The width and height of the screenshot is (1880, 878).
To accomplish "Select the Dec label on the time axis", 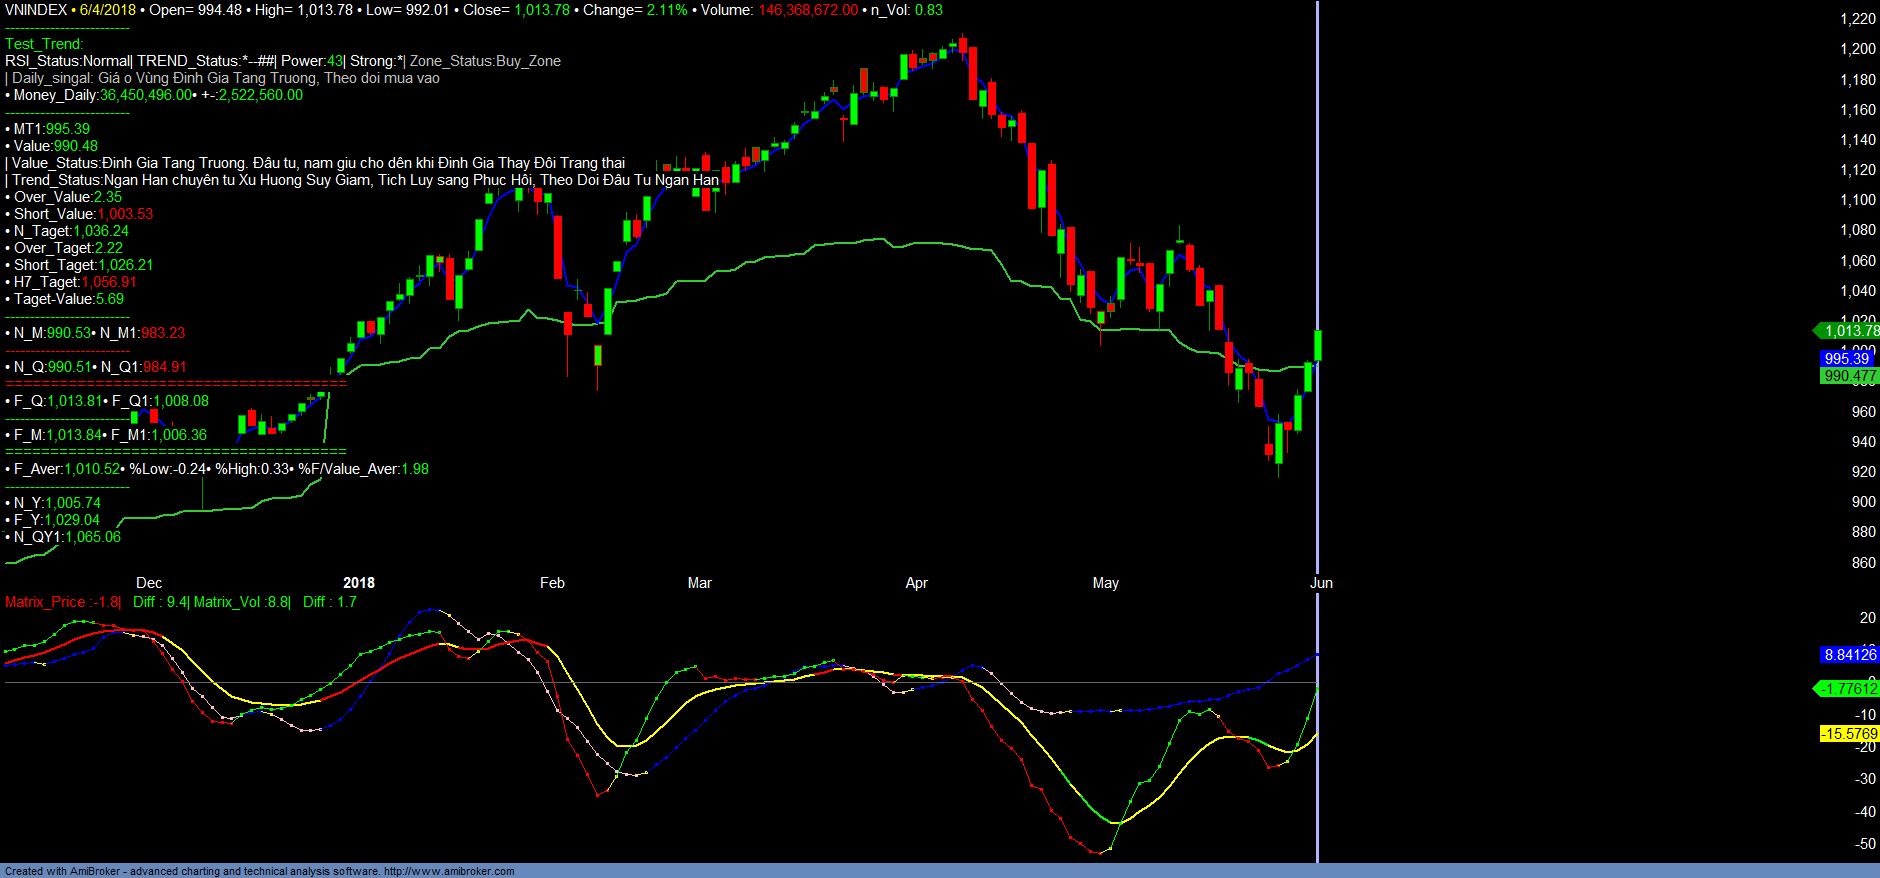I will [x=149, y=583].
